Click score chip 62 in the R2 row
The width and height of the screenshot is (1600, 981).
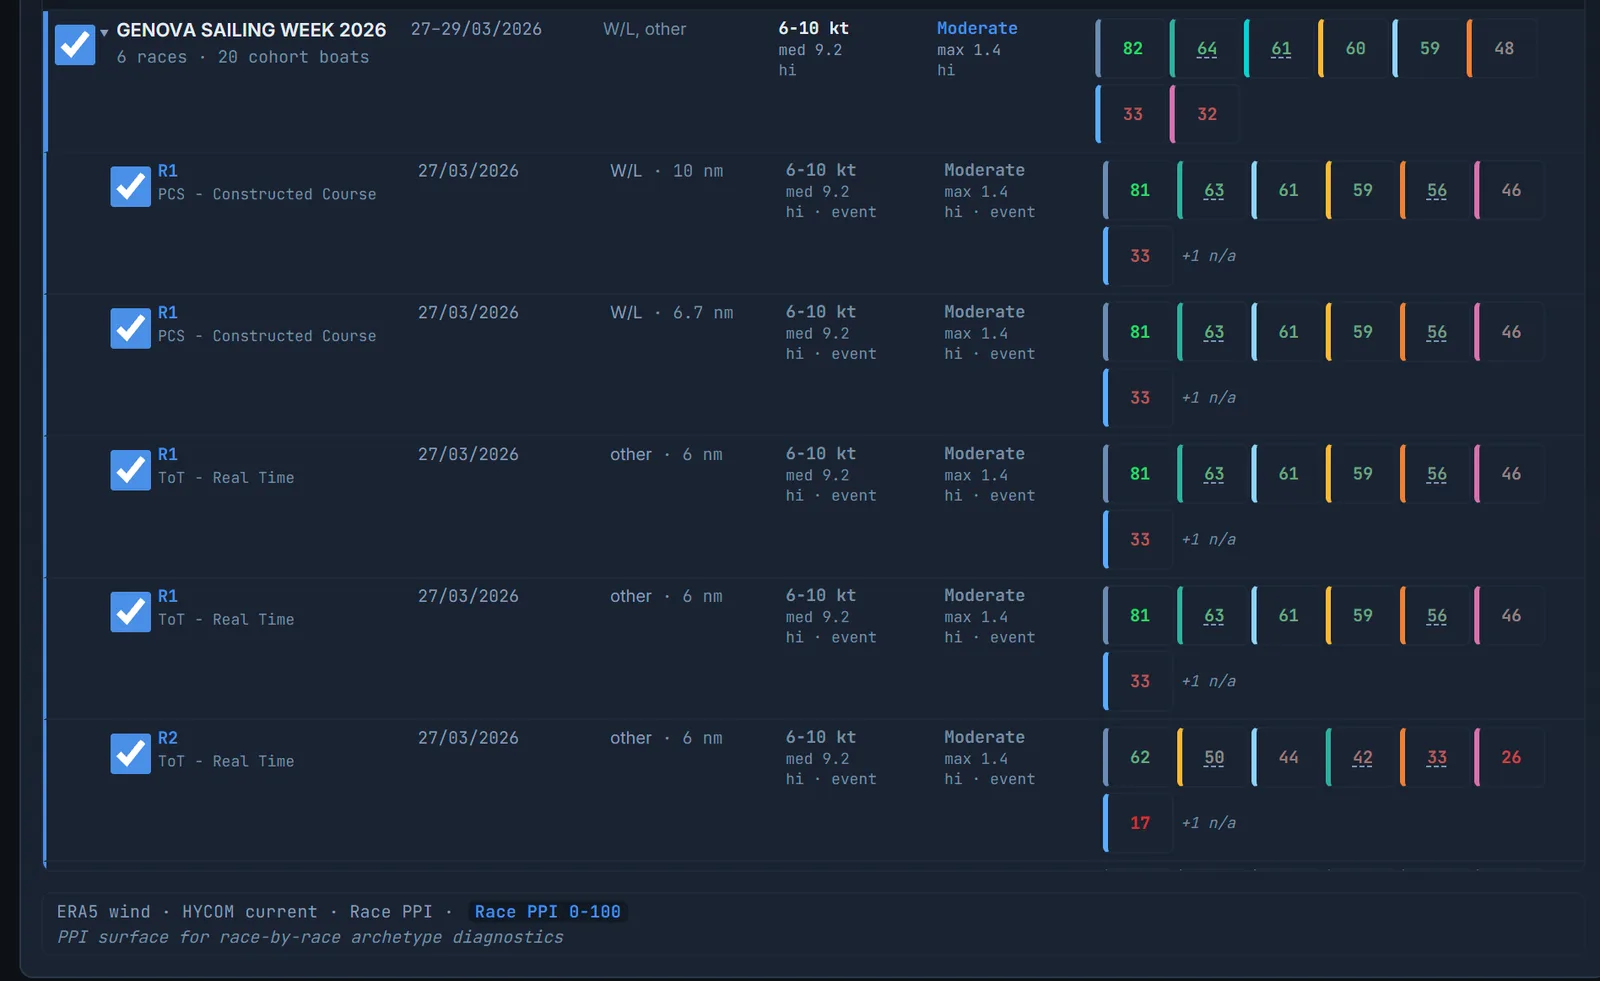1138,757
